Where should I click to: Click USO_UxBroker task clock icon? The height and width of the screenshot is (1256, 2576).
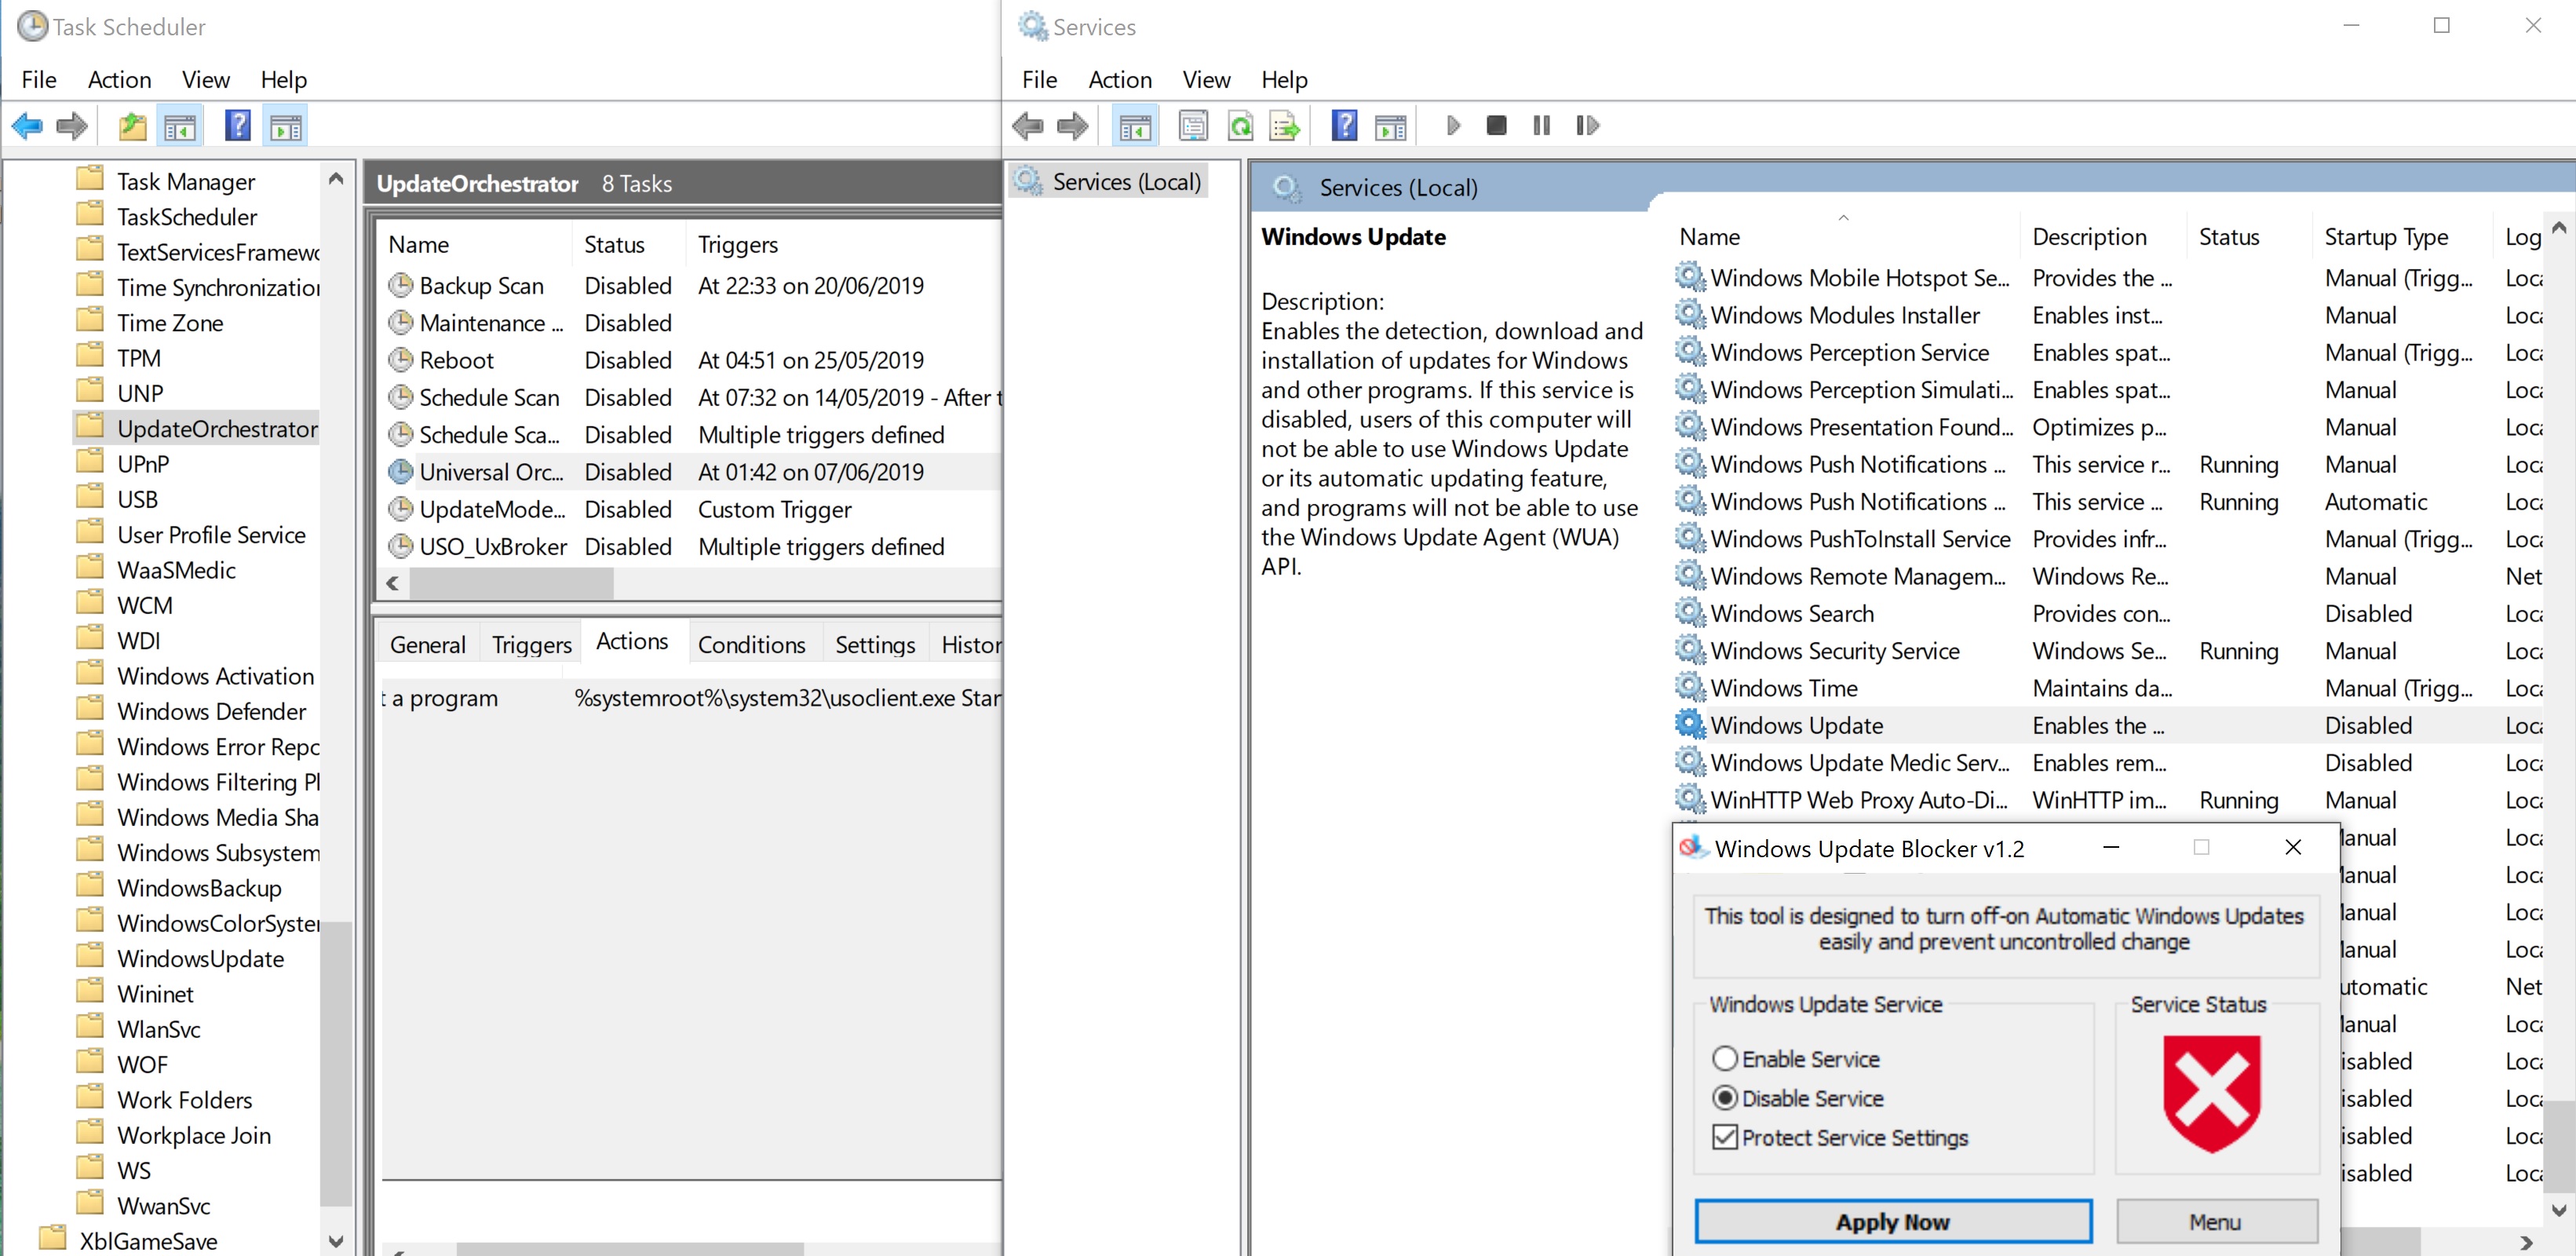(x=400, y=546)
